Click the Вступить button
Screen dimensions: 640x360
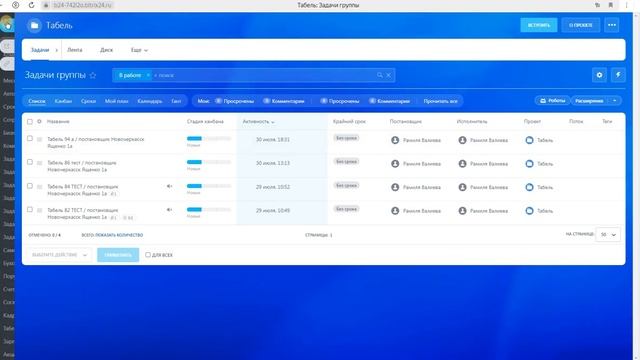(x=539, y=25)
